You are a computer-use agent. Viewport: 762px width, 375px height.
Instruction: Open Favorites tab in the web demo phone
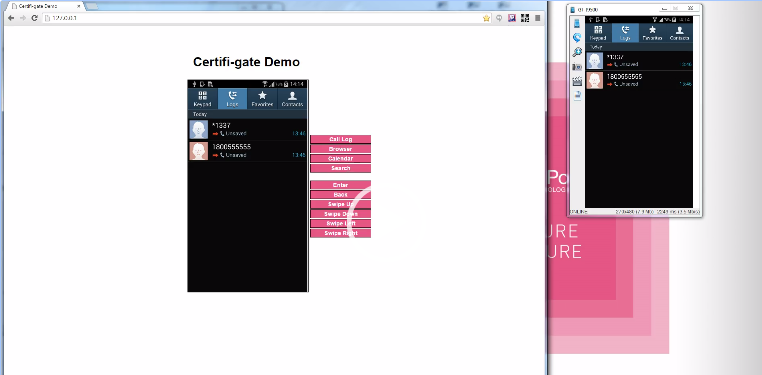[262, 99]
